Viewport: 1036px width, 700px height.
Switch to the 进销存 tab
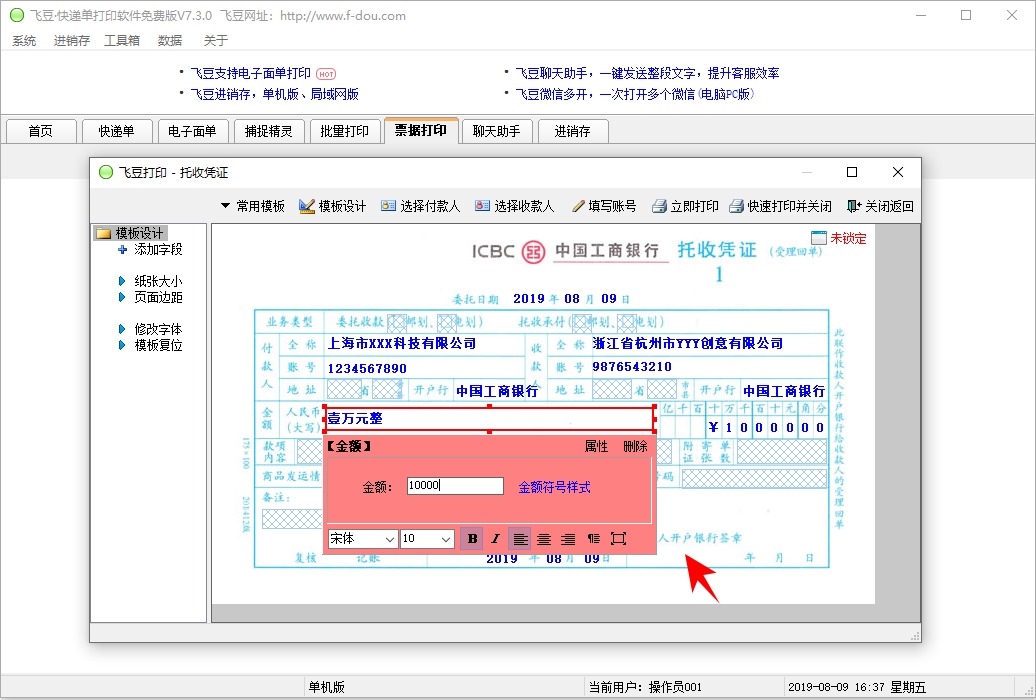pyautogui.click(x=573, y=131)
